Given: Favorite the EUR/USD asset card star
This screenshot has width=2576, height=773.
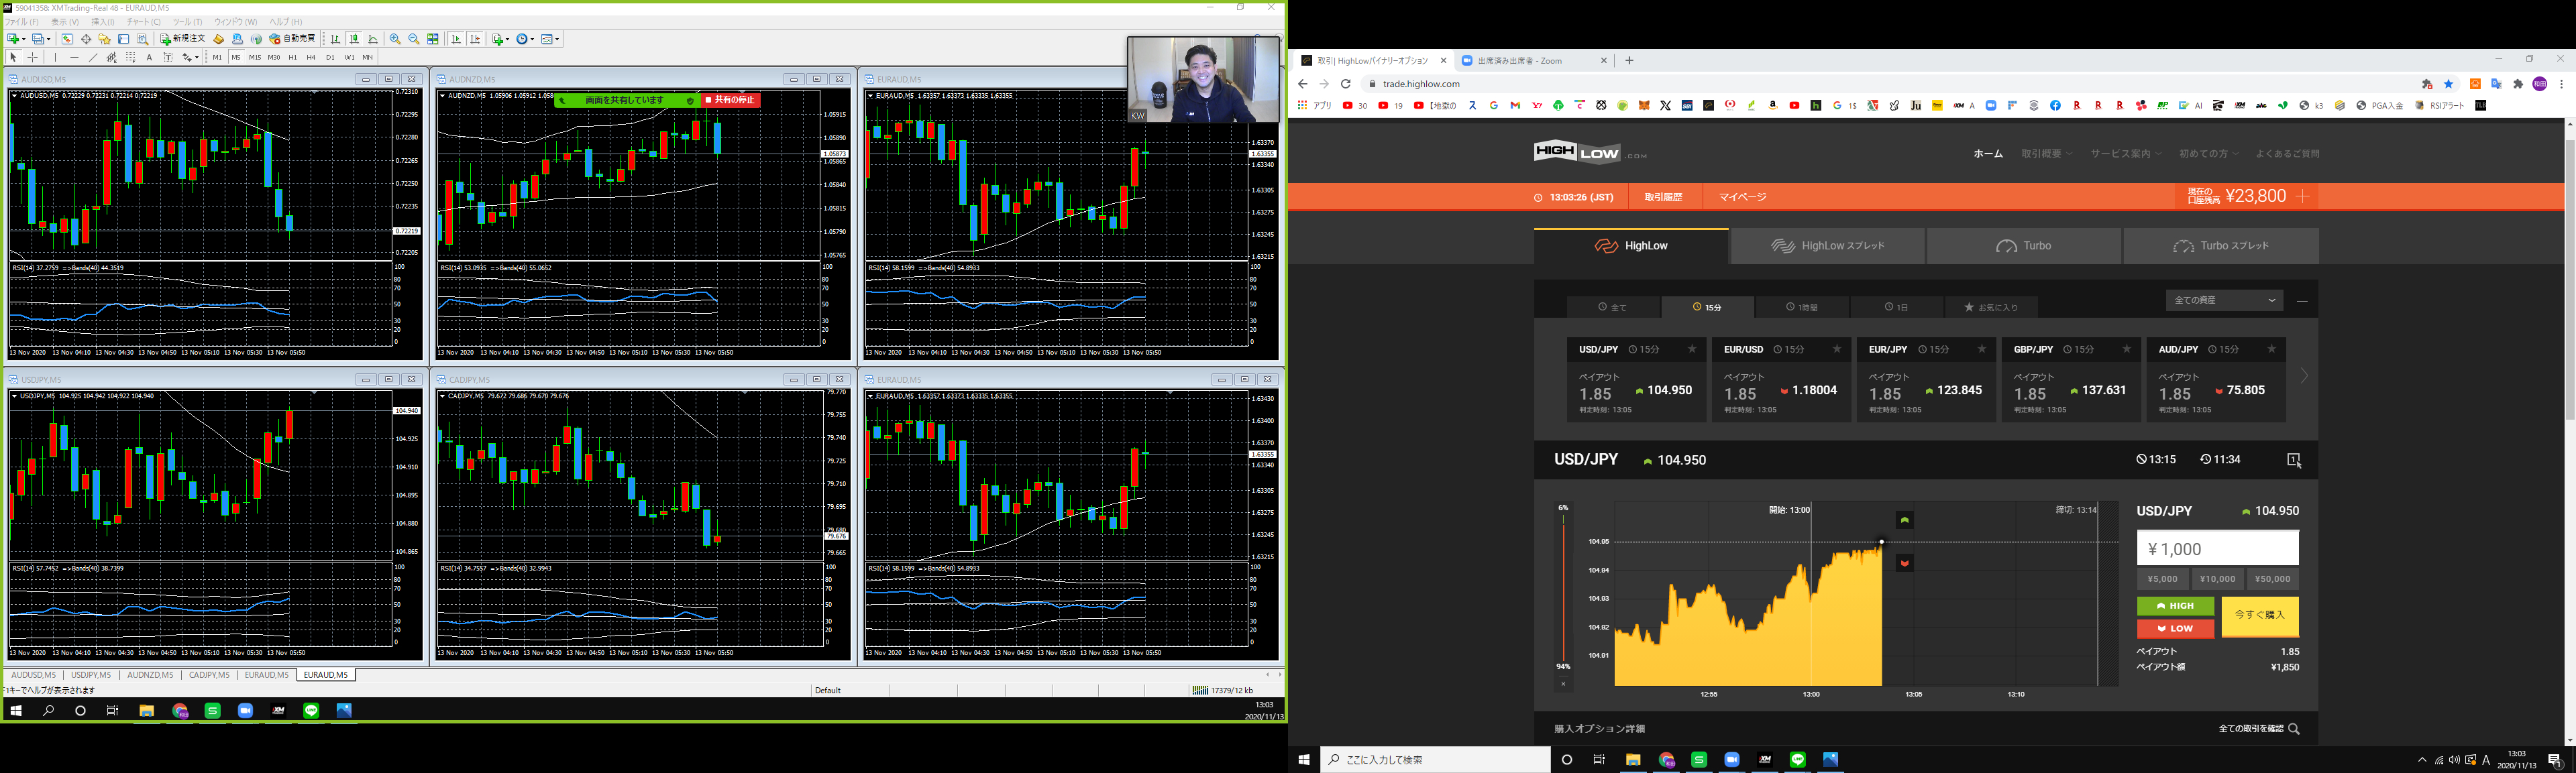Looking at the screenshot, I should coord(1837,349).
